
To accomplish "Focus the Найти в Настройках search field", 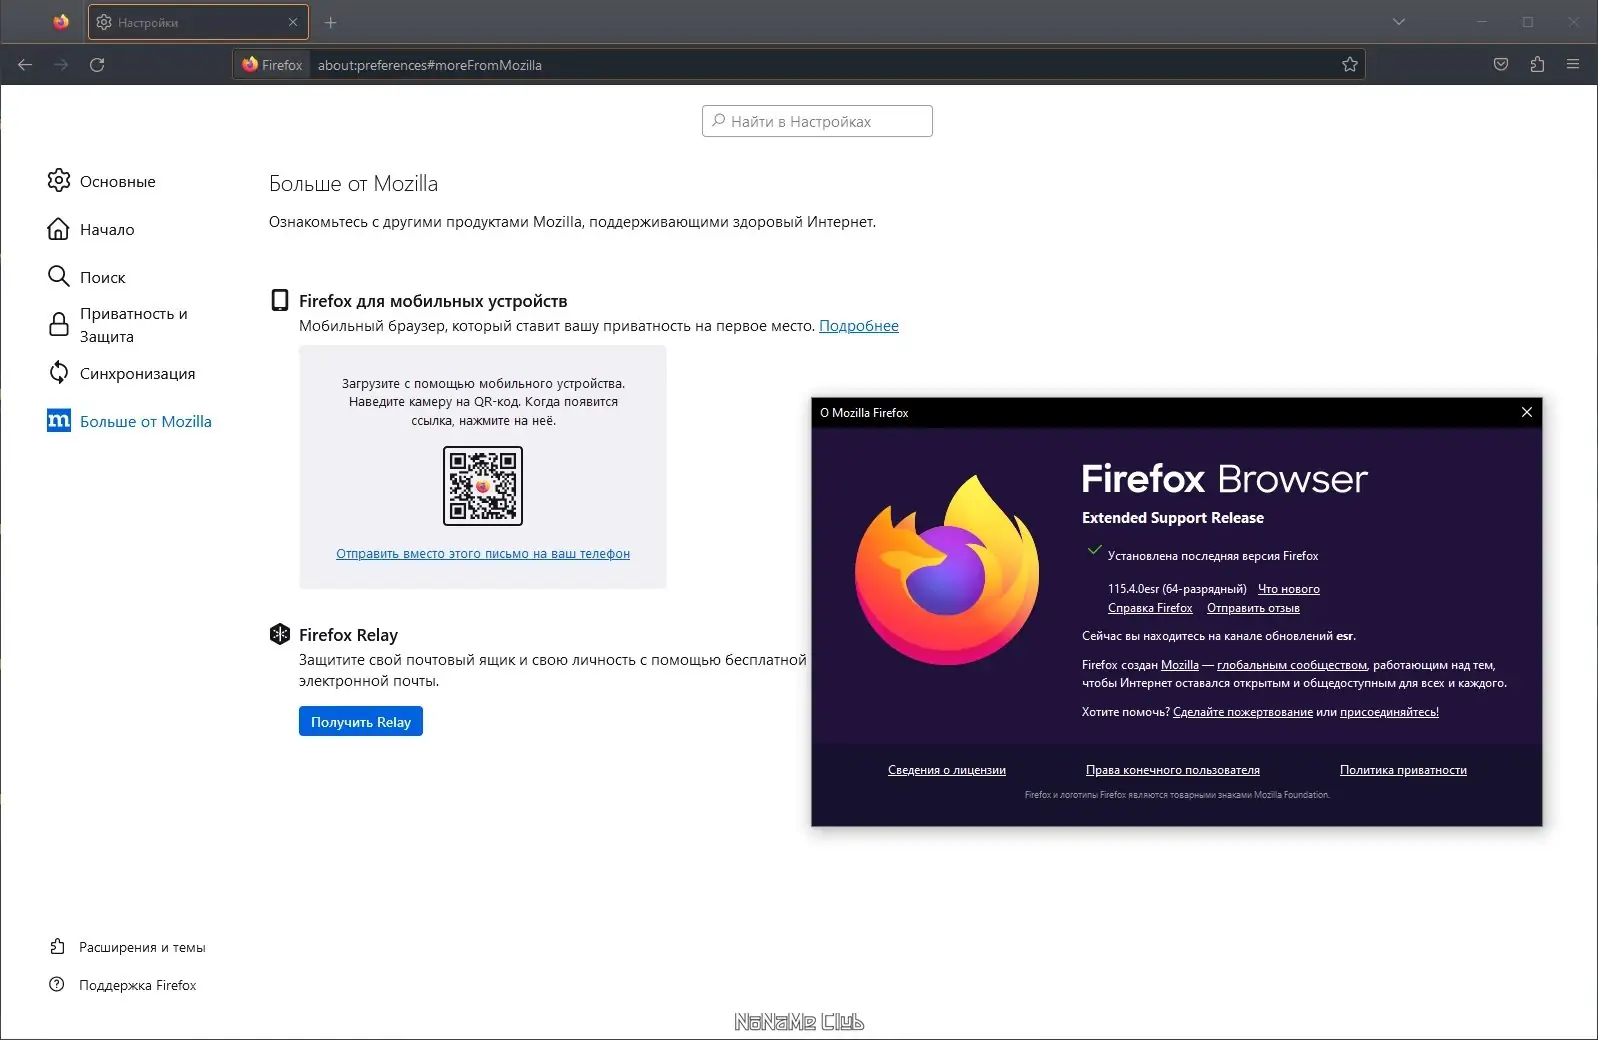I will point(817,121).
